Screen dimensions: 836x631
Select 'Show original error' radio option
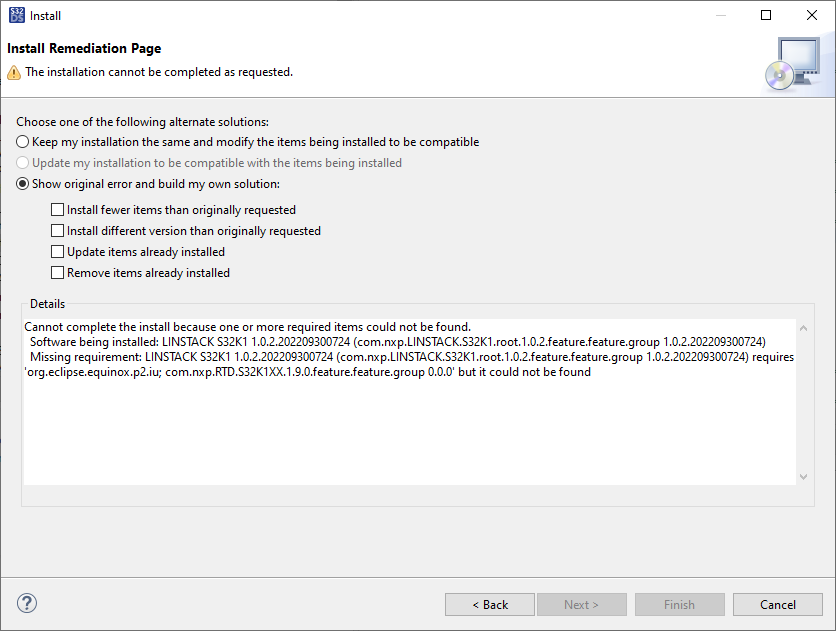click(23, 184)
